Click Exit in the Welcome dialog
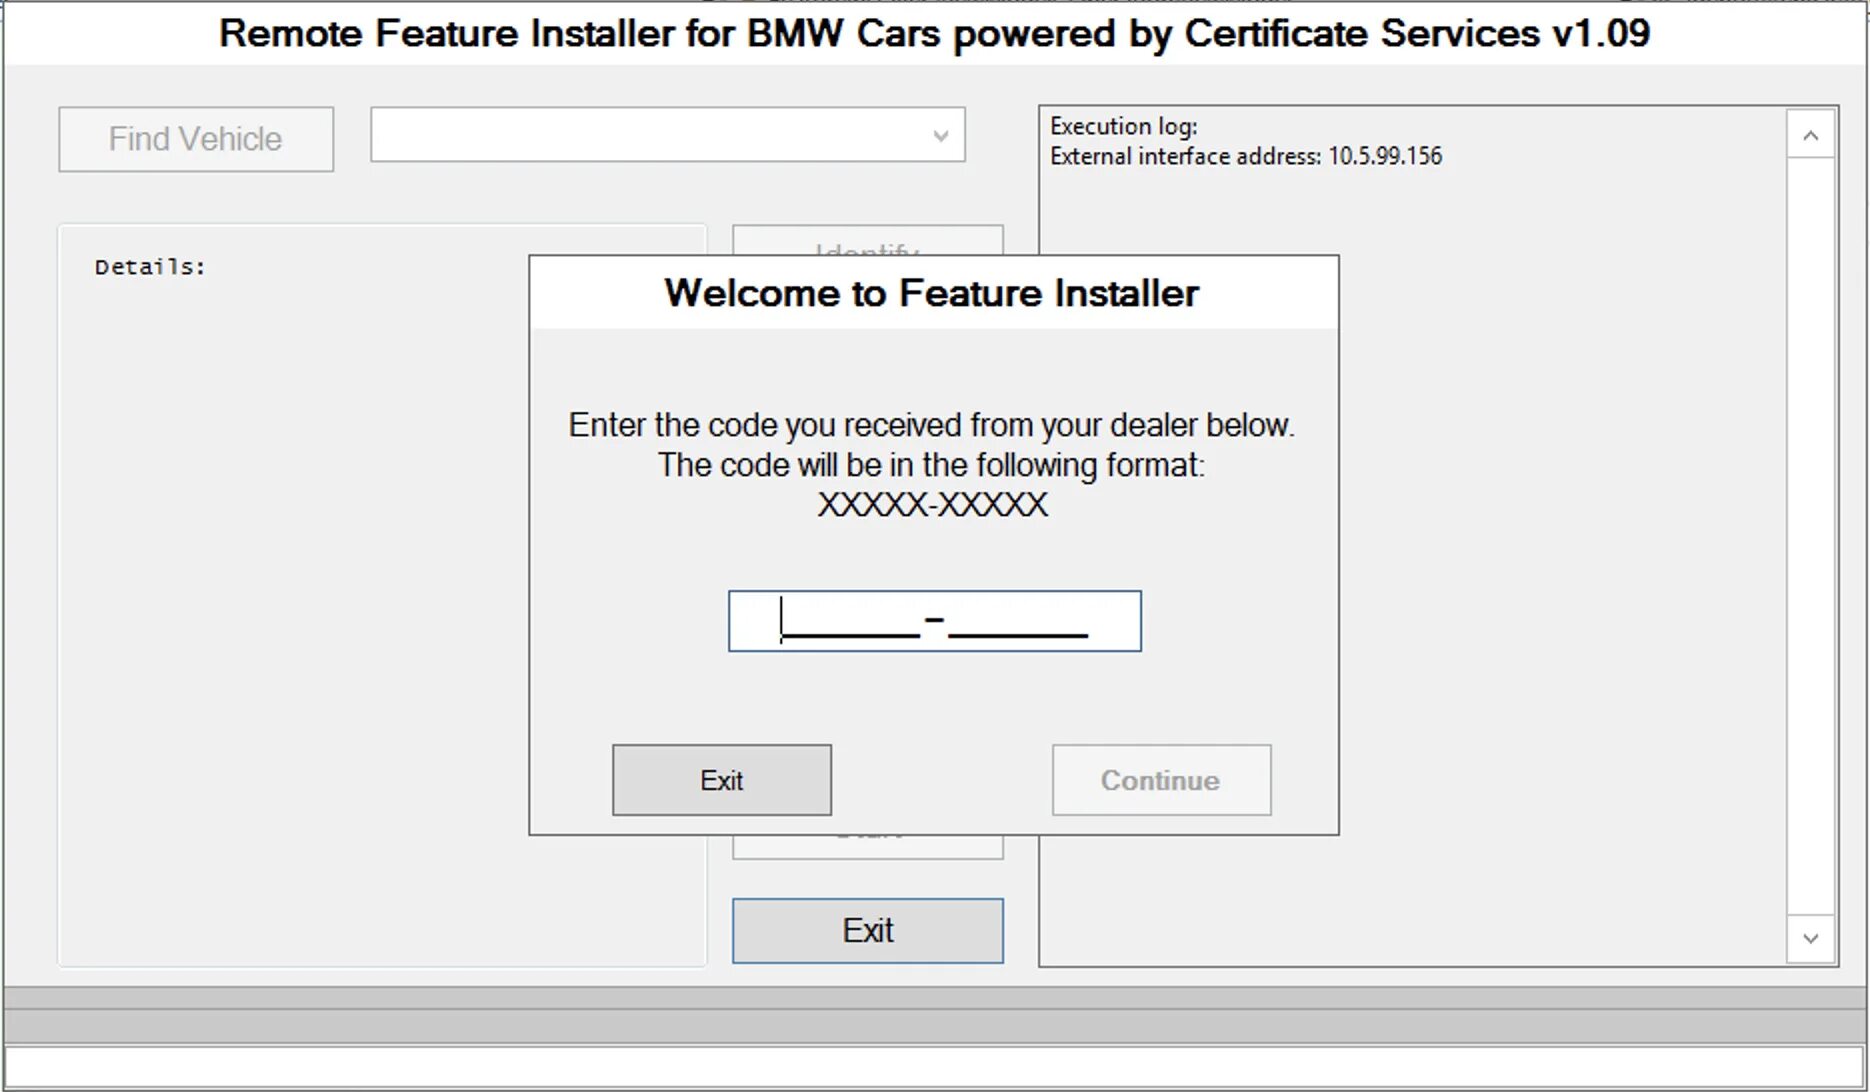This screenshot has height=1092, width=1870. [x=722, y=780]
